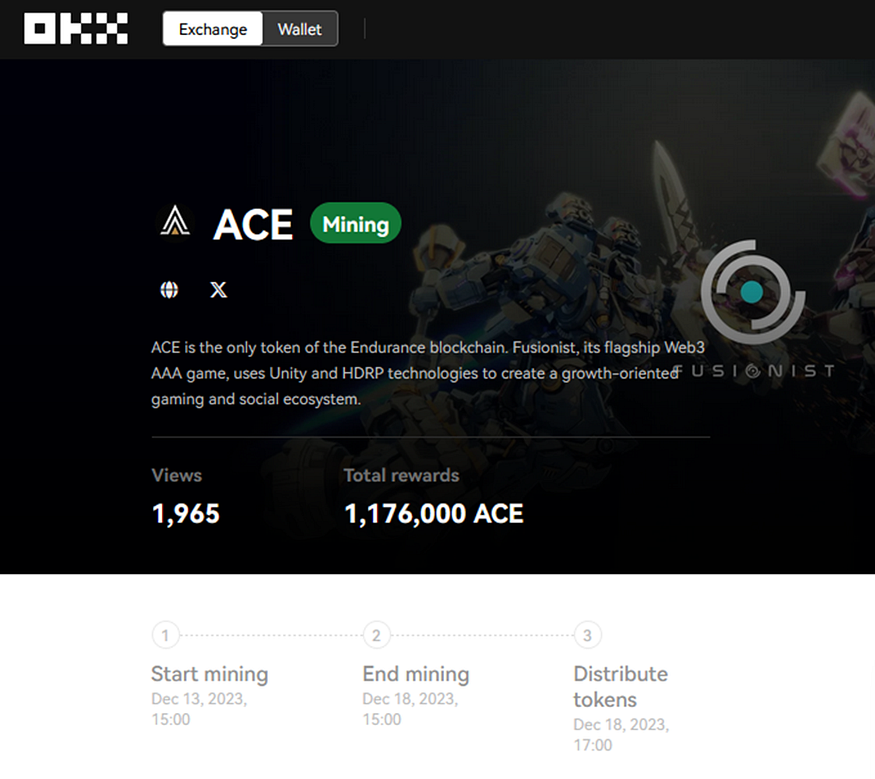The height and width of the screenshot is (779, 875).
Task: Click the ACE title heading
Action: coord(253,224)
